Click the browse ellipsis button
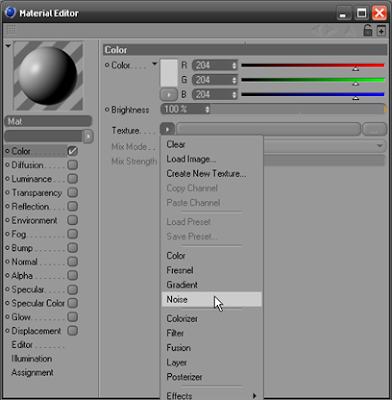Viewport: 392px width, 400px height. click(x=374, y=129)
